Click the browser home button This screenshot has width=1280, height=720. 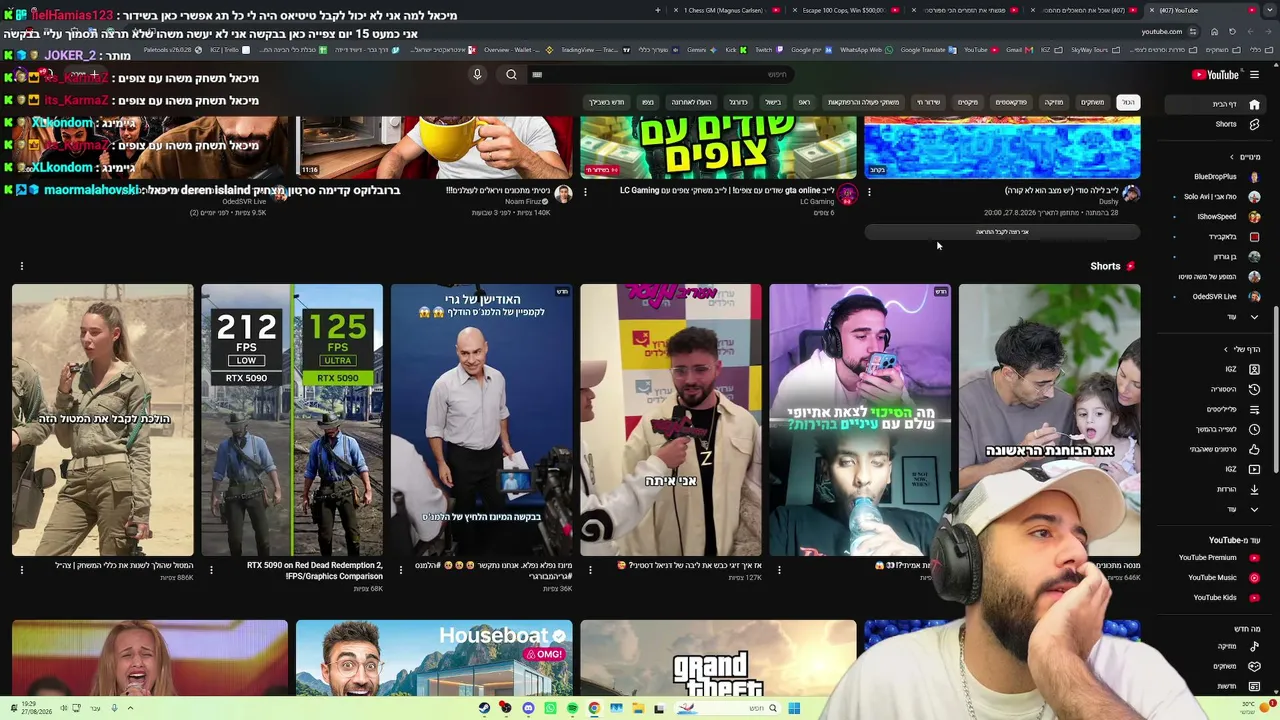coord(1214,32)
